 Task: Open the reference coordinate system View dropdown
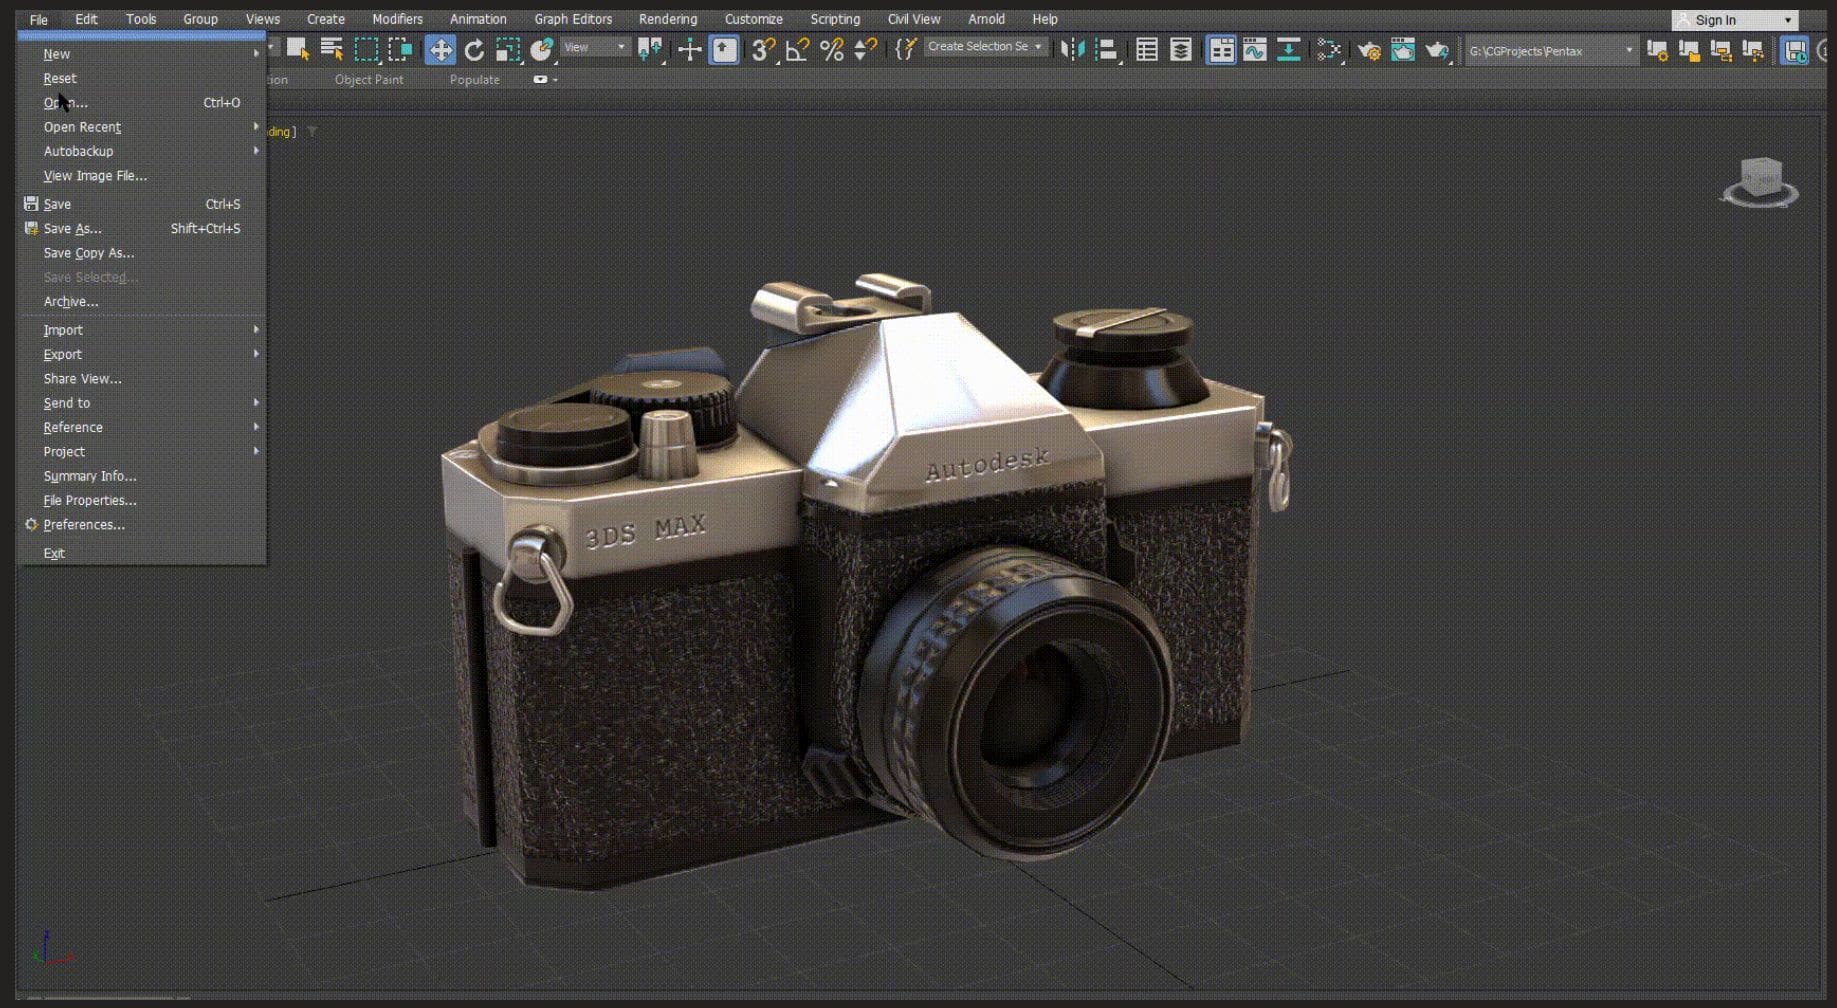594,47
